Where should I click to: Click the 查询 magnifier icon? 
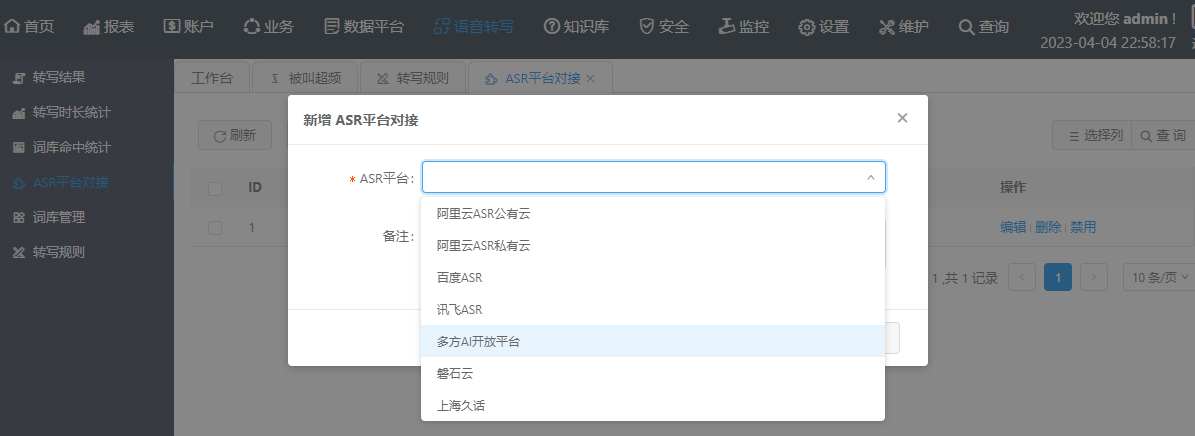point(966,27)
